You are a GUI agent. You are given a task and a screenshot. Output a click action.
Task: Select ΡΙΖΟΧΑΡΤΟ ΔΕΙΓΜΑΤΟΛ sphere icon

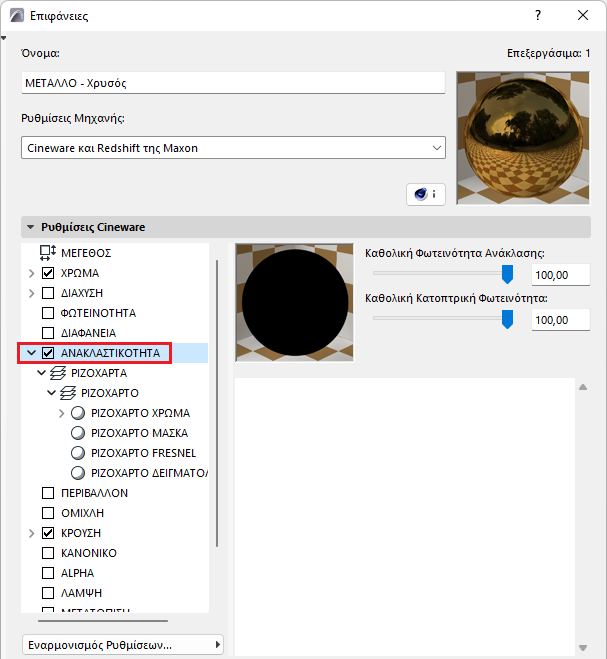coord(78,473)
